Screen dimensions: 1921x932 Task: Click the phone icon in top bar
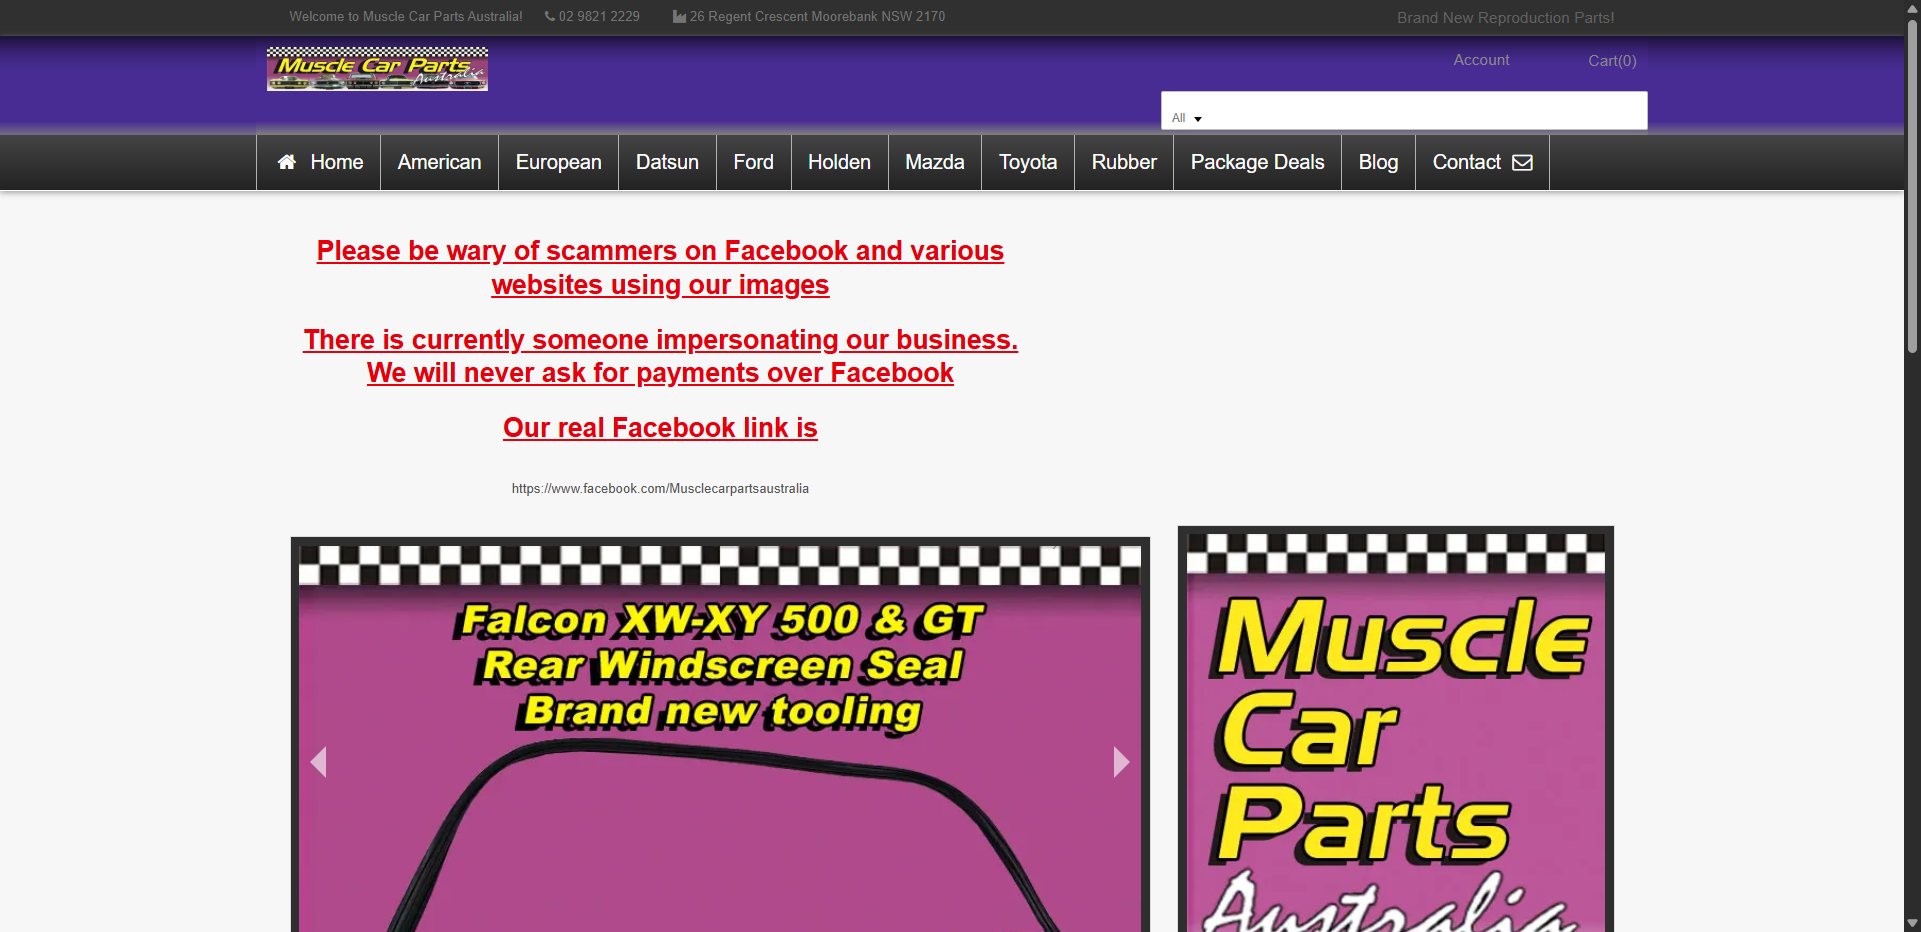550,16
